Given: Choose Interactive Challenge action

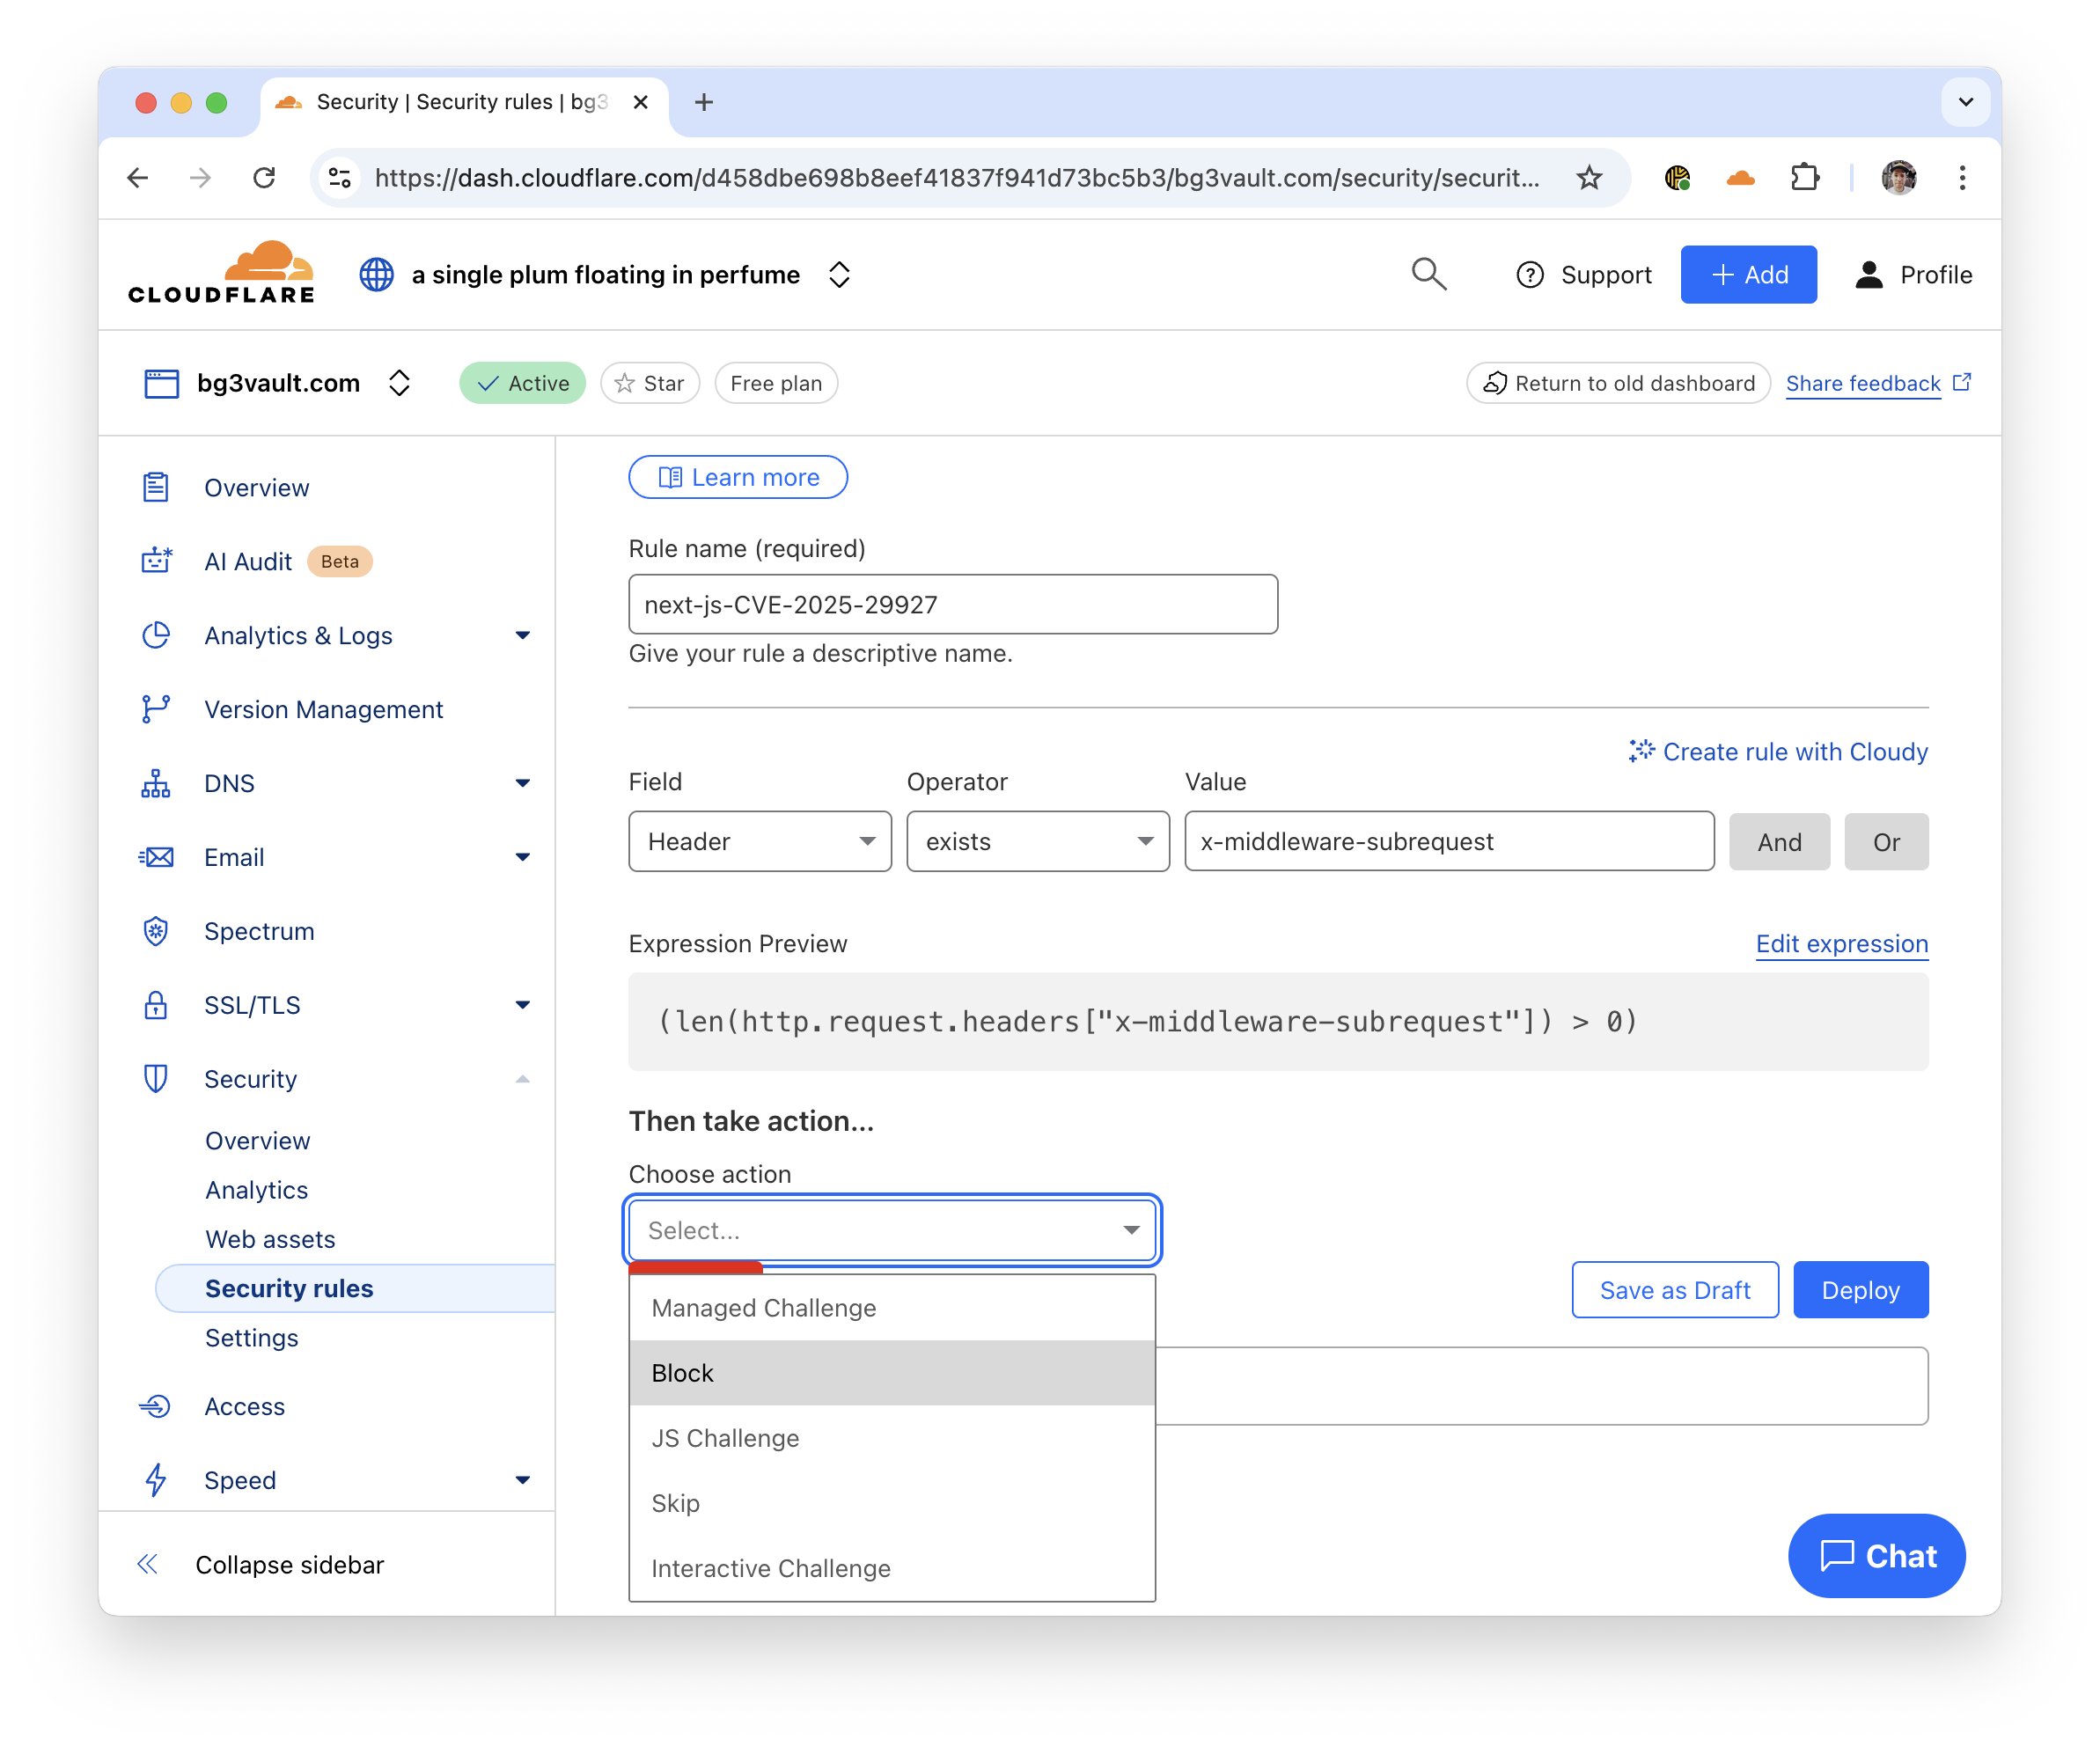Looking at the screenshot, I should pyautogui.click(x=892, y=1568).
